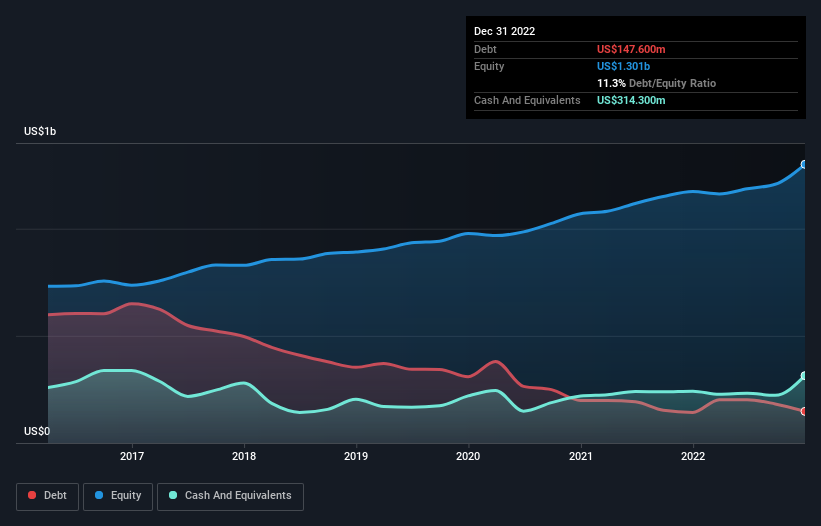This screenshot has width=821, height=526.
Task: Click the 2020 x-axis label
Action: click(468, 456)
